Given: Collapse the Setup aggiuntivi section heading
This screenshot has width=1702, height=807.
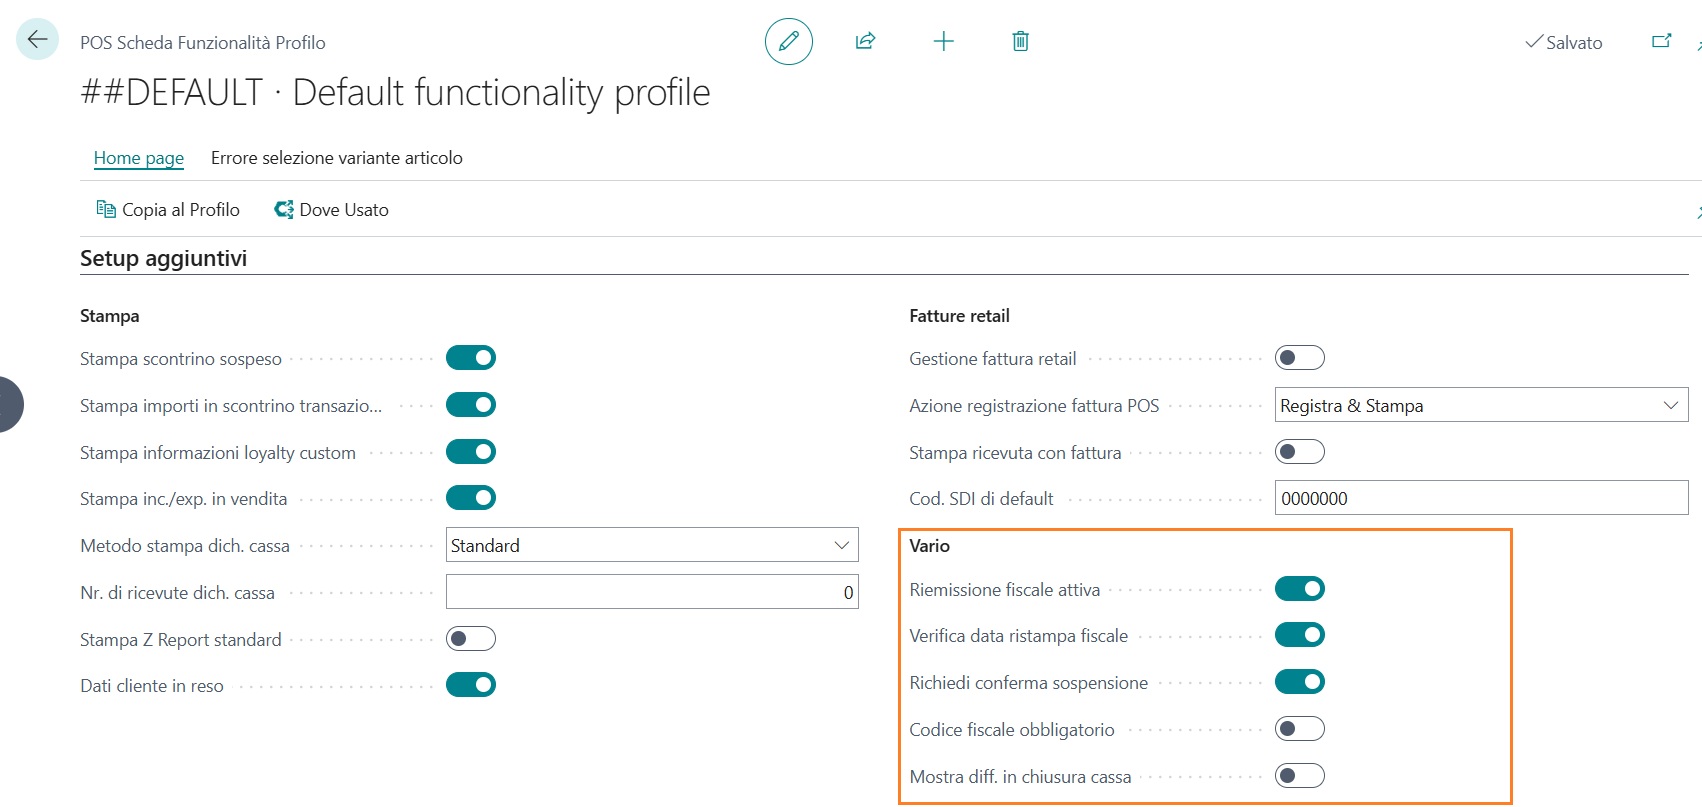Looking at the screenshot, I should (x=164, y=259).
